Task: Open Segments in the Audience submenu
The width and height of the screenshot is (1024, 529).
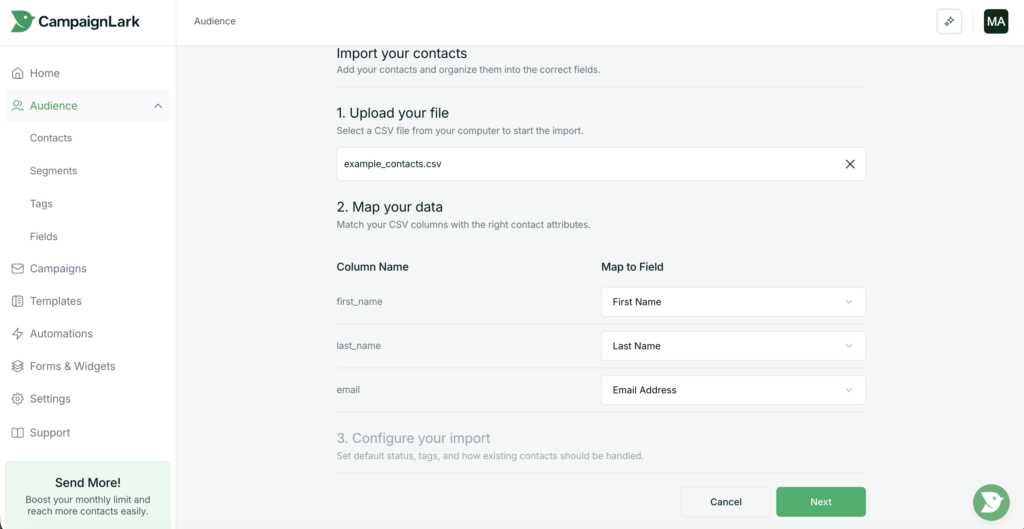Action: [53, 171]
